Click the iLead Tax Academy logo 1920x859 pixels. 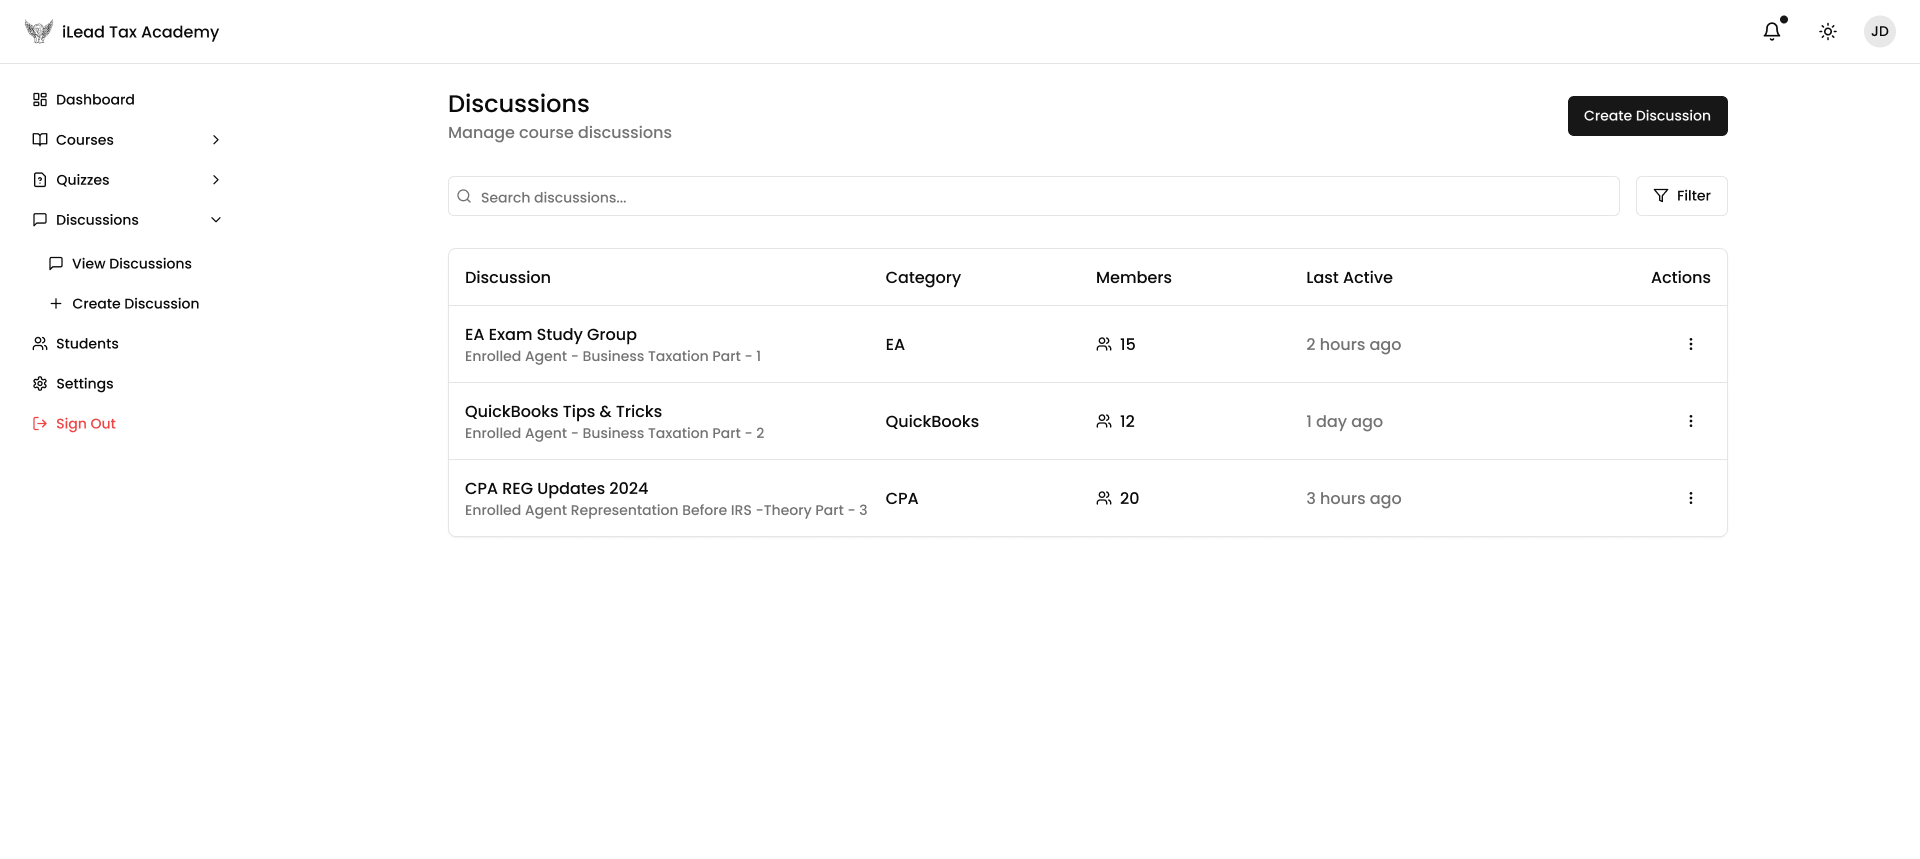pyautogui.click(x=39, y=32)
